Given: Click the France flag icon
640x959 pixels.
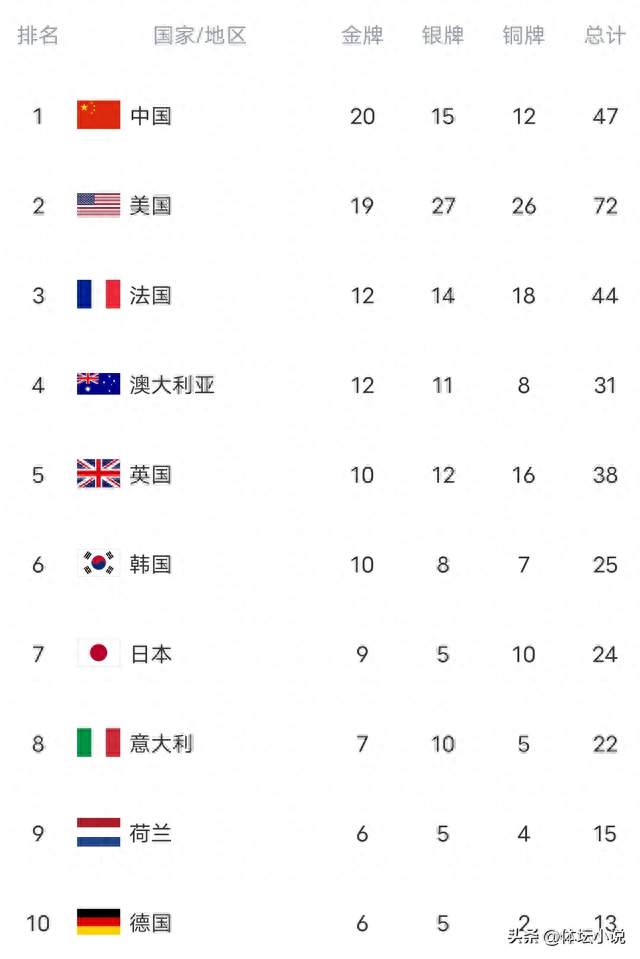Looking at the screenshot, I should [x=99, y=294].
